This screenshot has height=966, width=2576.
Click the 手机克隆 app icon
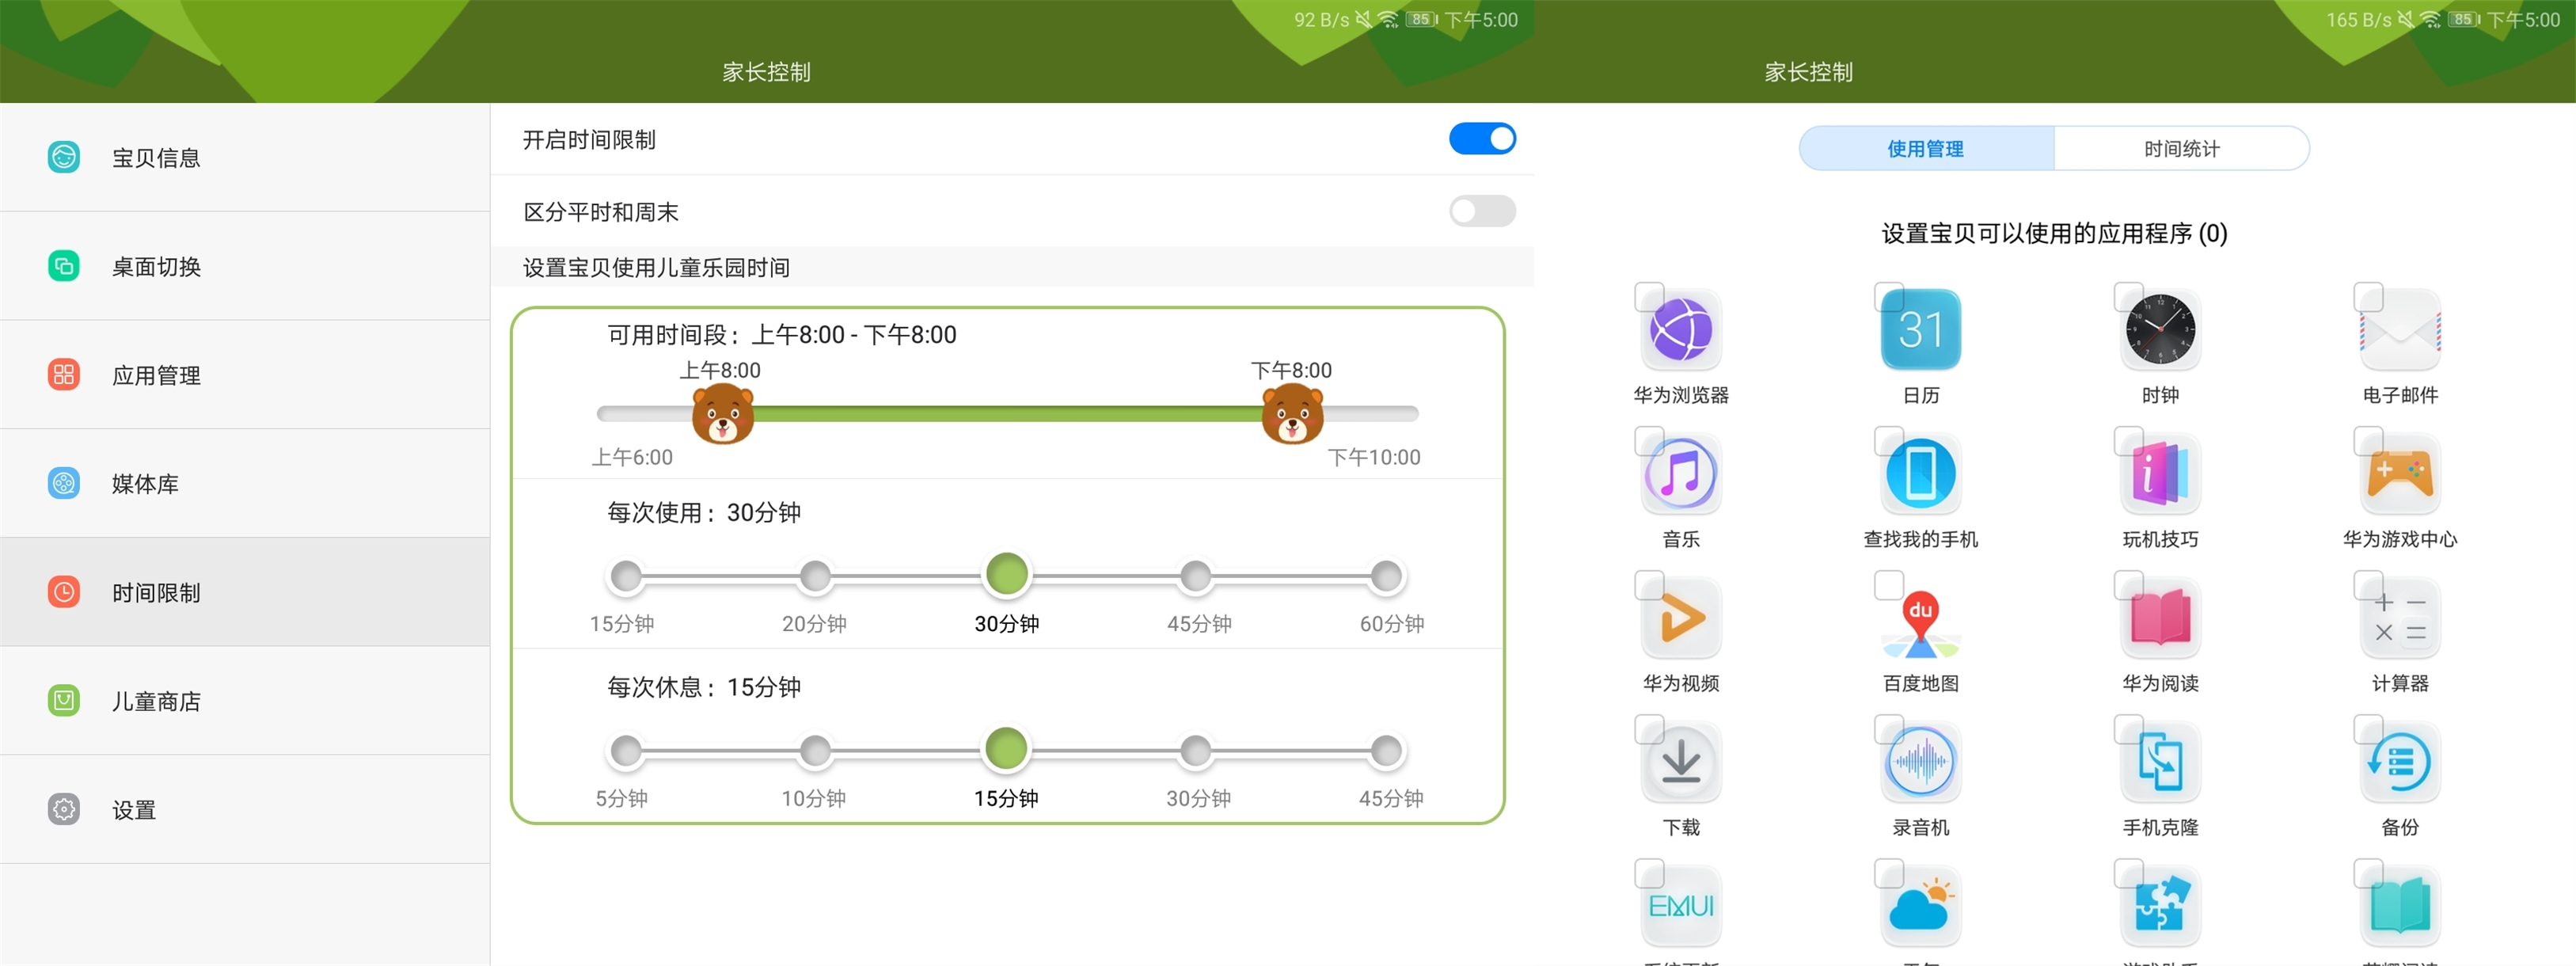pyautogui.click(x=2159, y=761)
